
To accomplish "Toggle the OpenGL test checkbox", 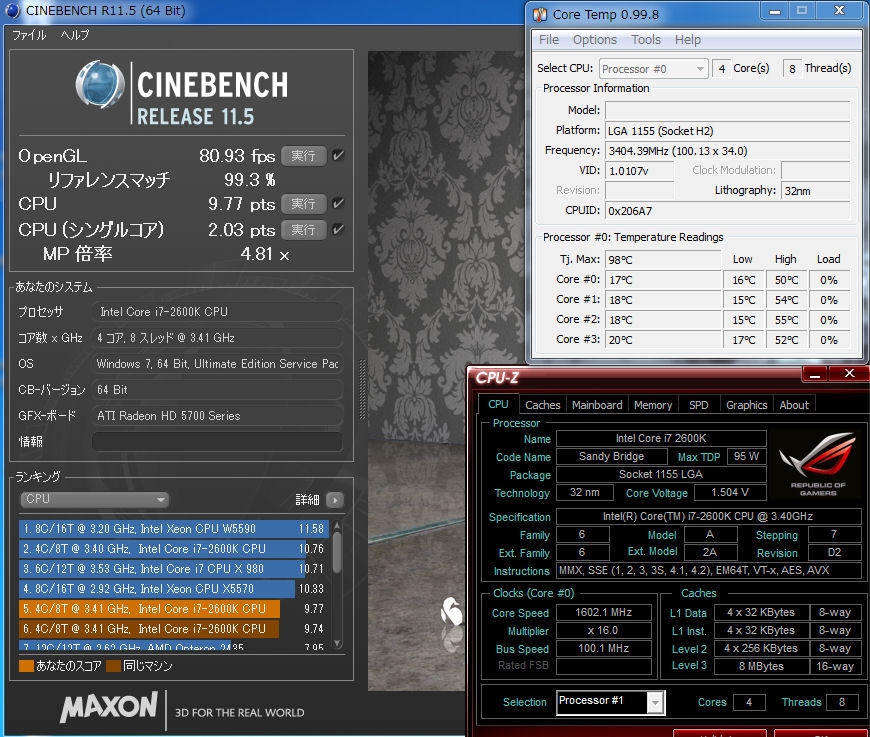I will tap(337, 155).
